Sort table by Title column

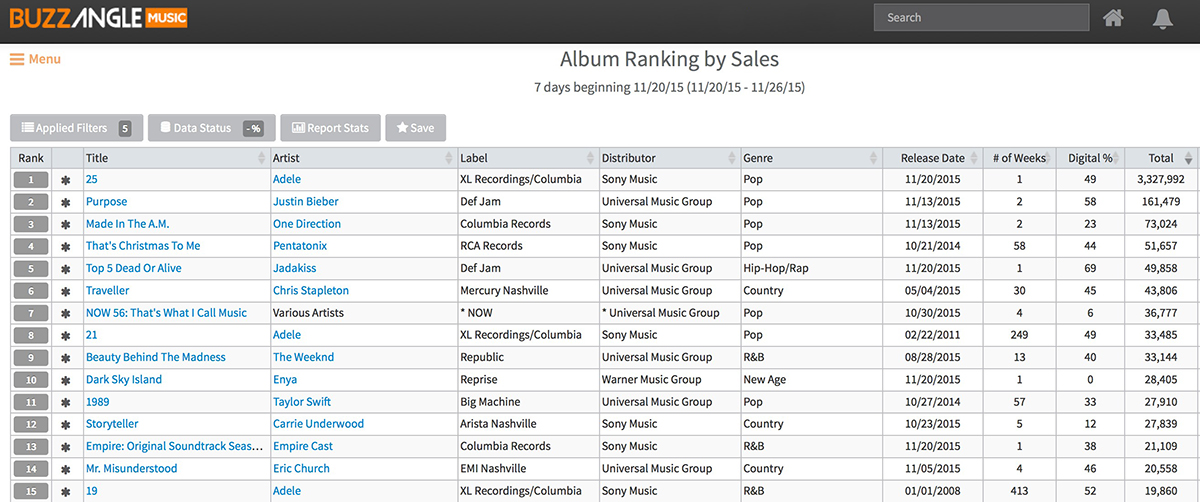[x=174, y=158]
